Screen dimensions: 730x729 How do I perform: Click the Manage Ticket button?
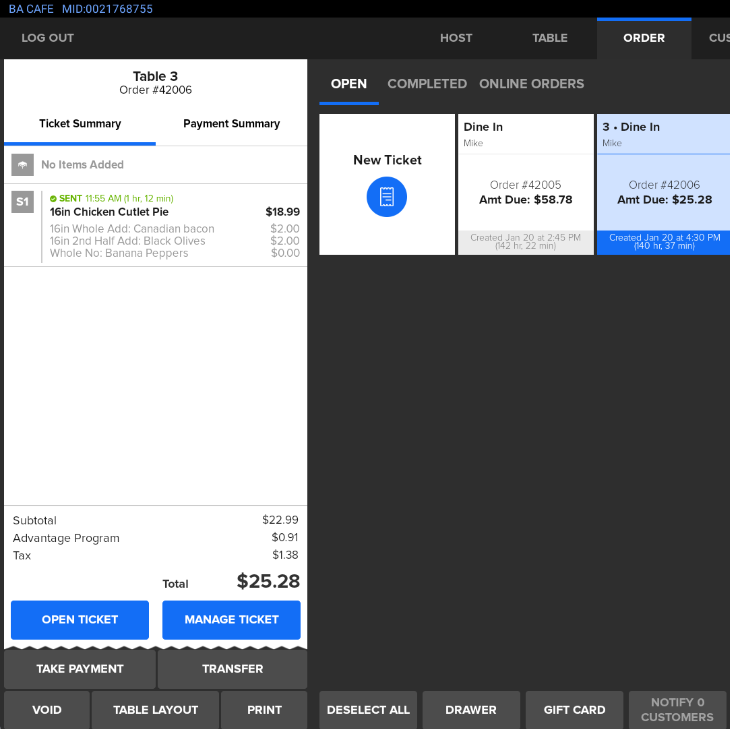pyautogui.click(x=231, y=620)
